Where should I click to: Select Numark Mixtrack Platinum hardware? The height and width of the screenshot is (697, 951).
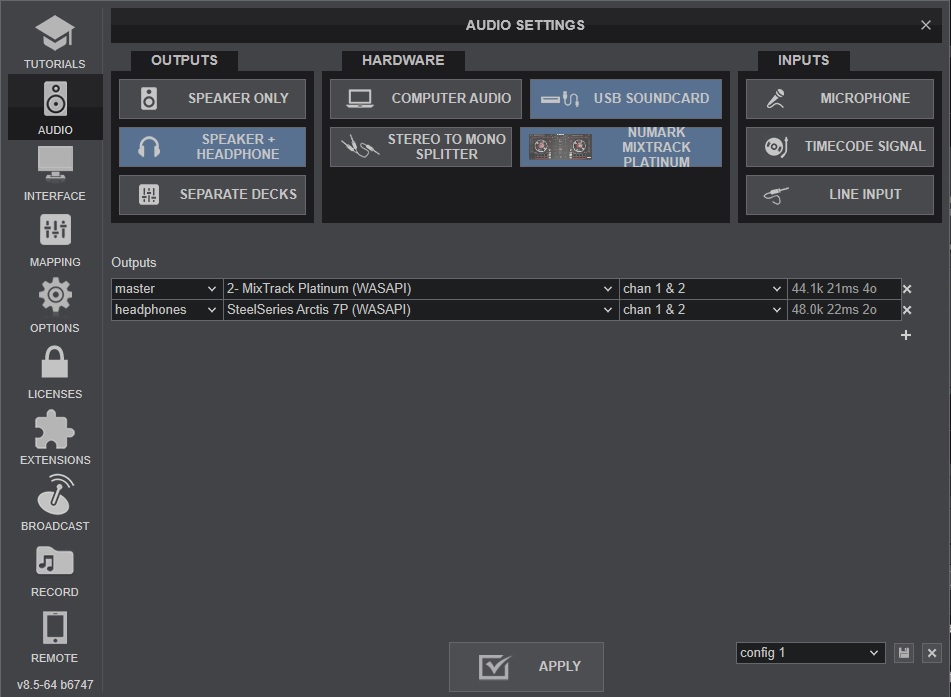(621, 147)
